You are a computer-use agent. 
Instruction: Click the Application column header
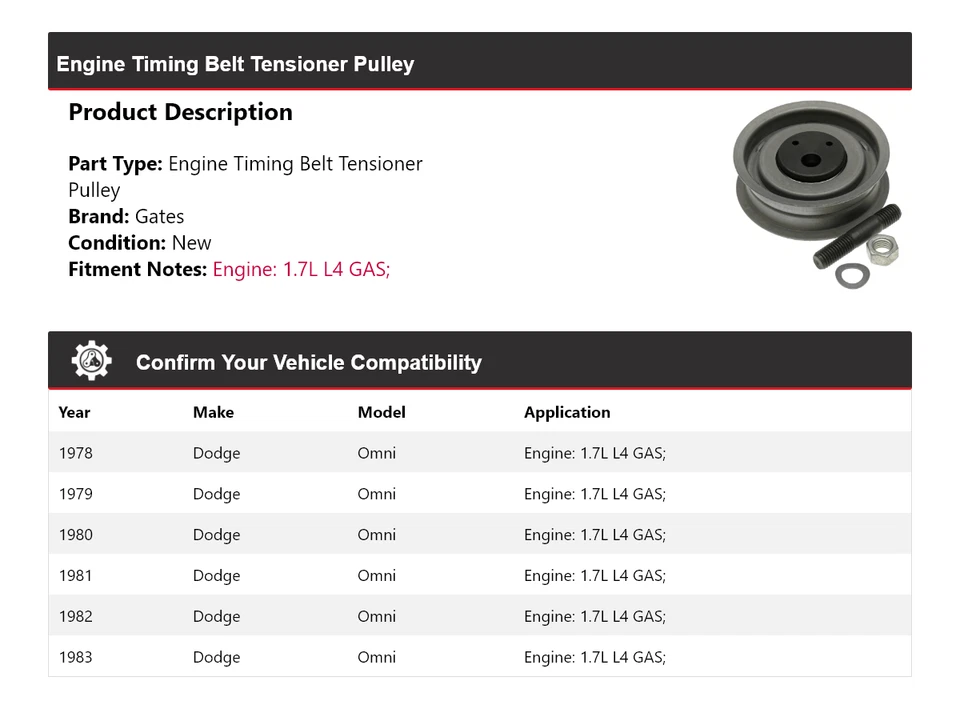click(x=566, y=412)
